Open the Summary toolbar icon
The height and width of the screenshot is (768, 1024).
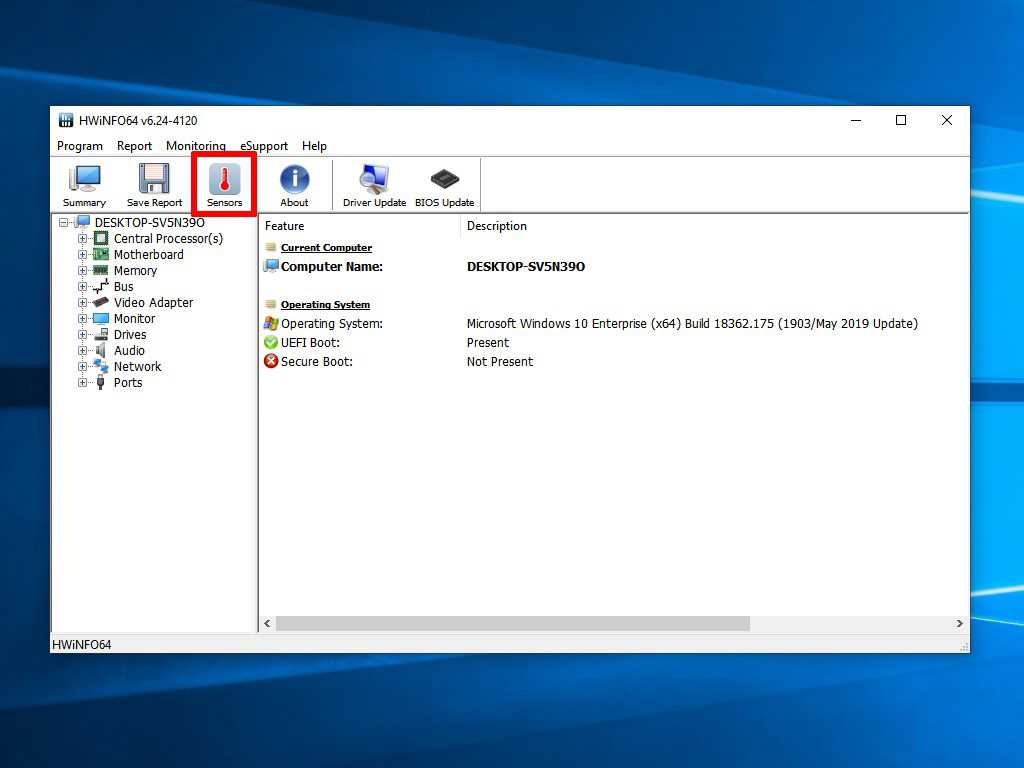pyautogui.click(x=84, y=185)
